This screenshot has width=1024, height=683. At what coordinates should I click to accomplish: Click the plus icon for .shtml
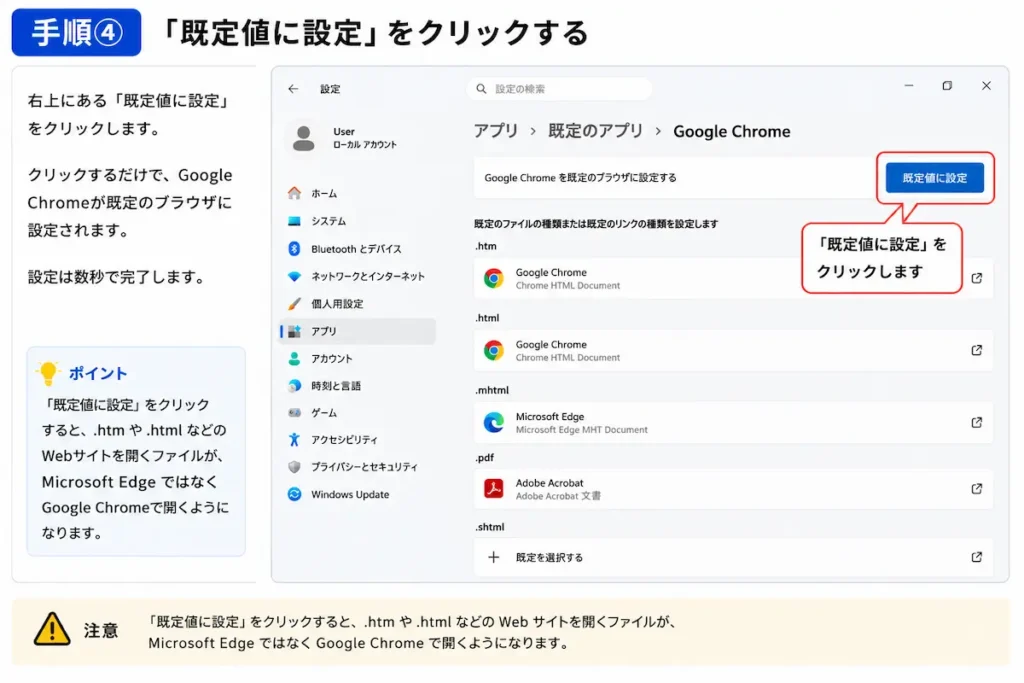coord(494,557)
